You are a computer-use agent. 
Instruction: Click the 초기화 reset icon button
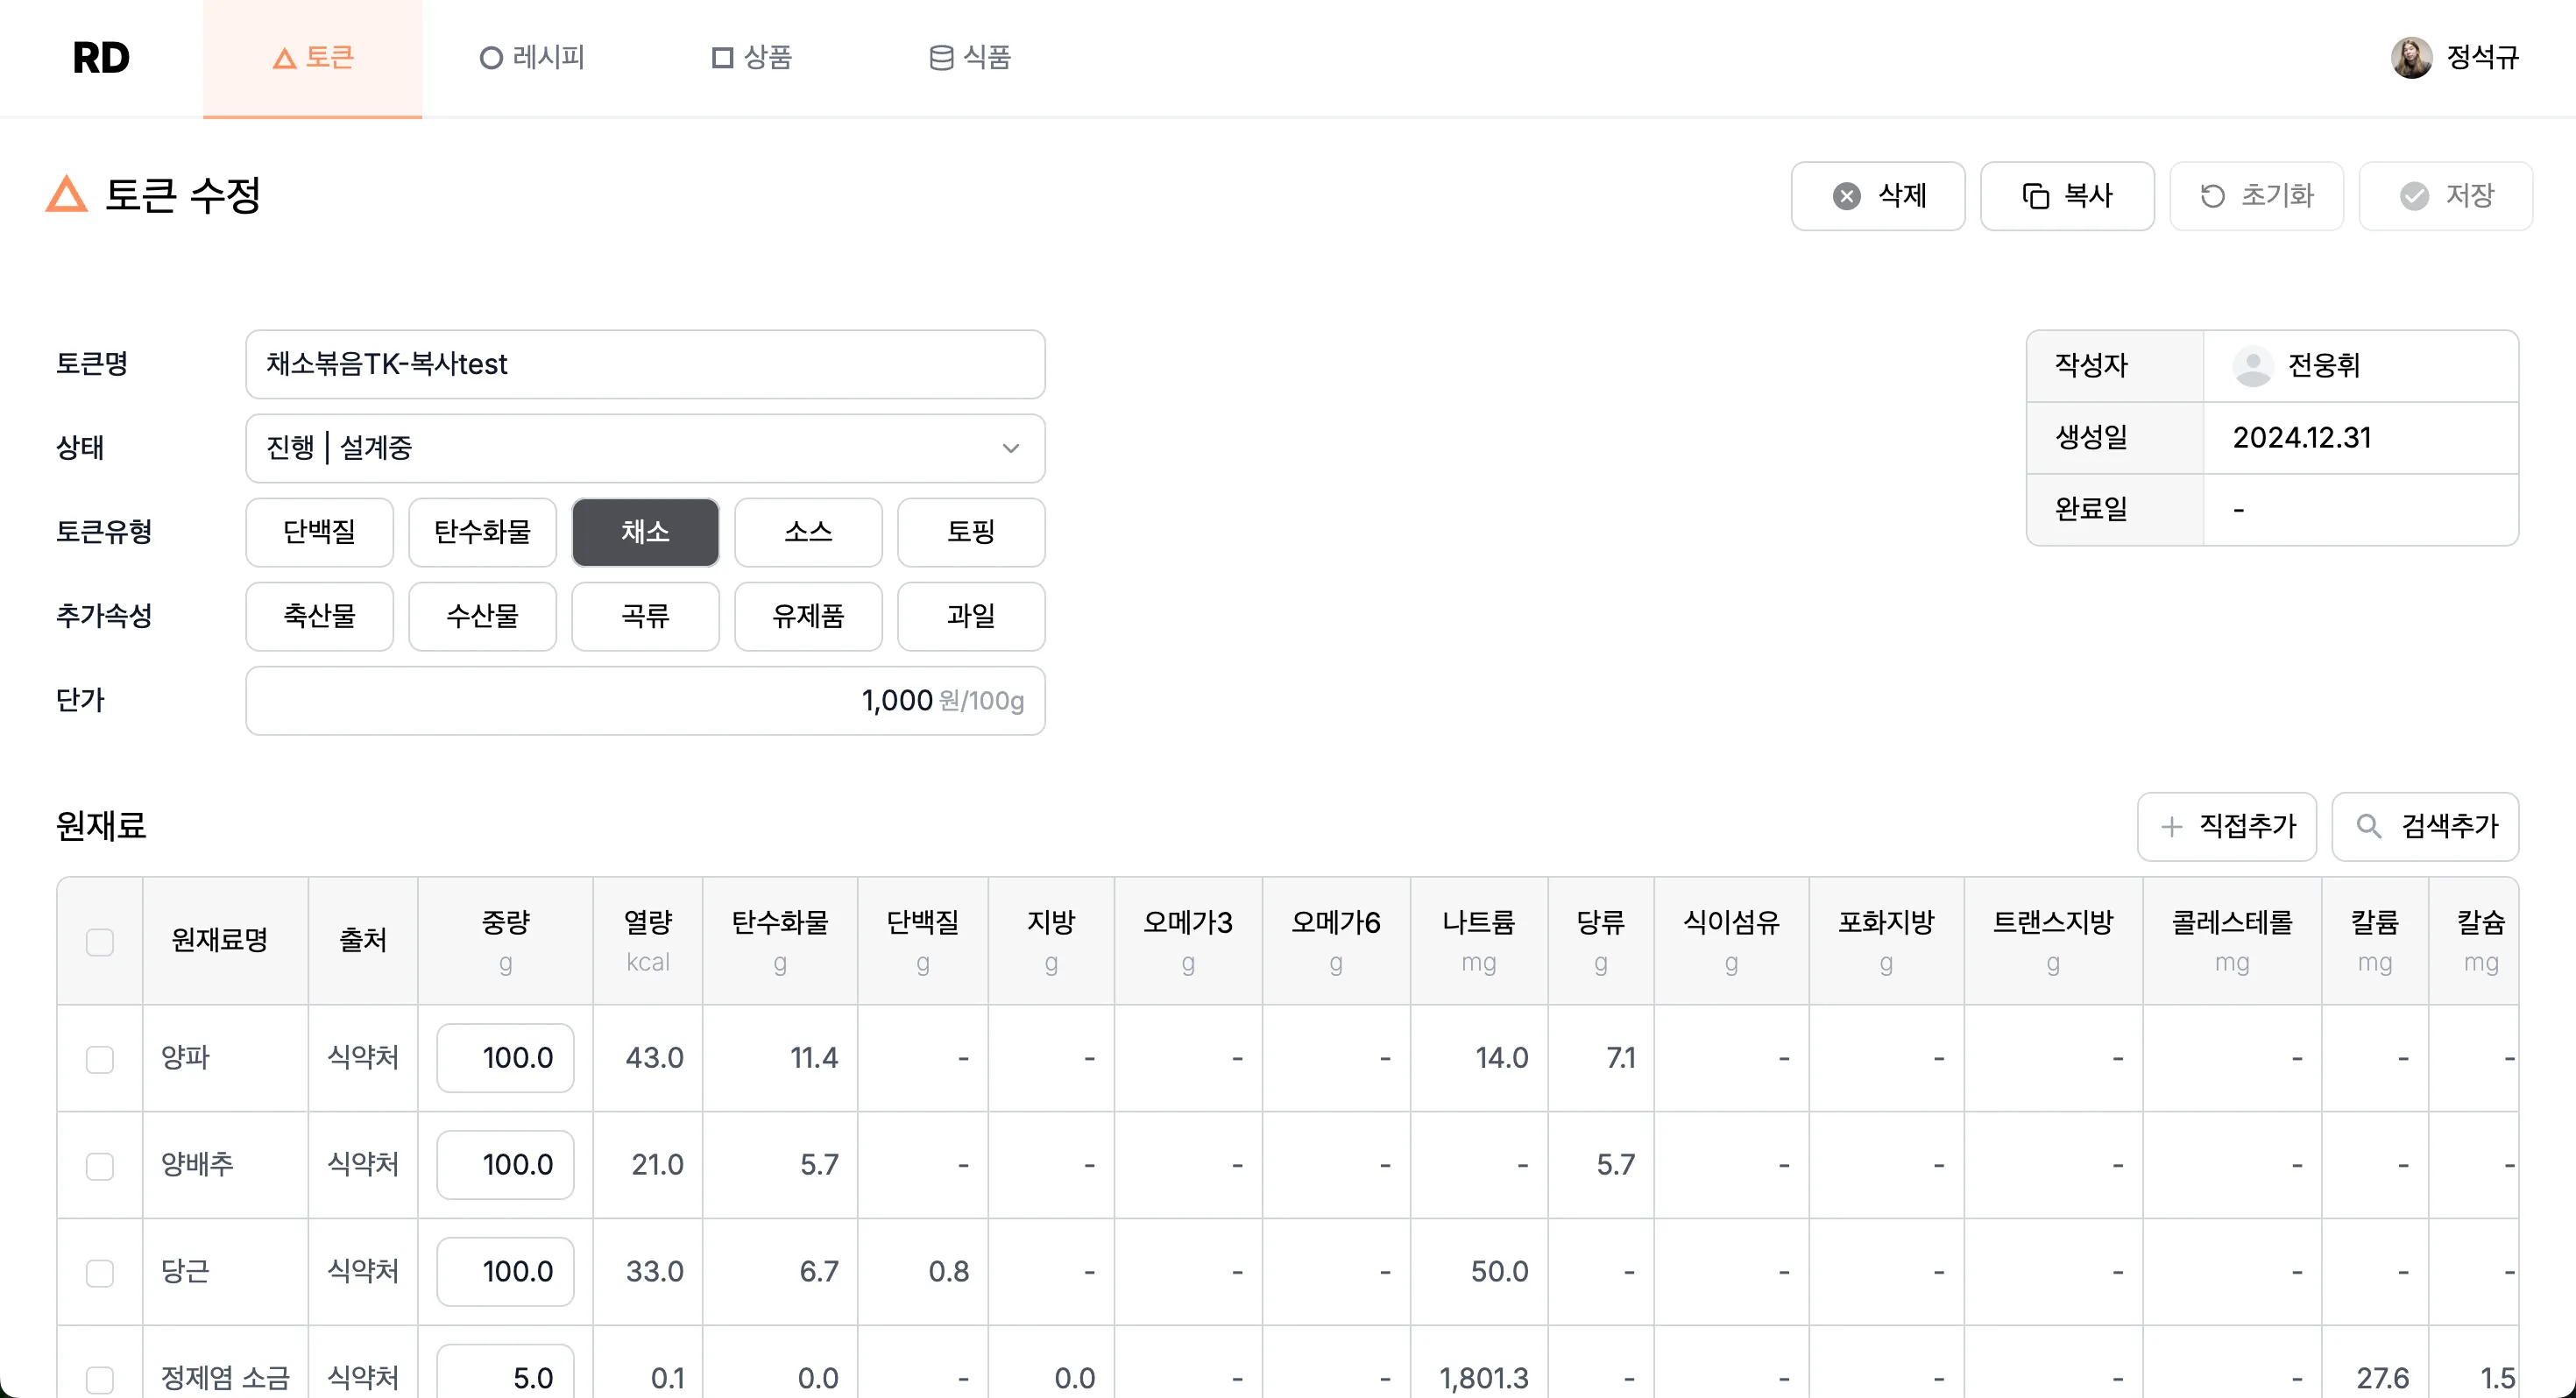pyautogui.click(x=2255, y=196)
